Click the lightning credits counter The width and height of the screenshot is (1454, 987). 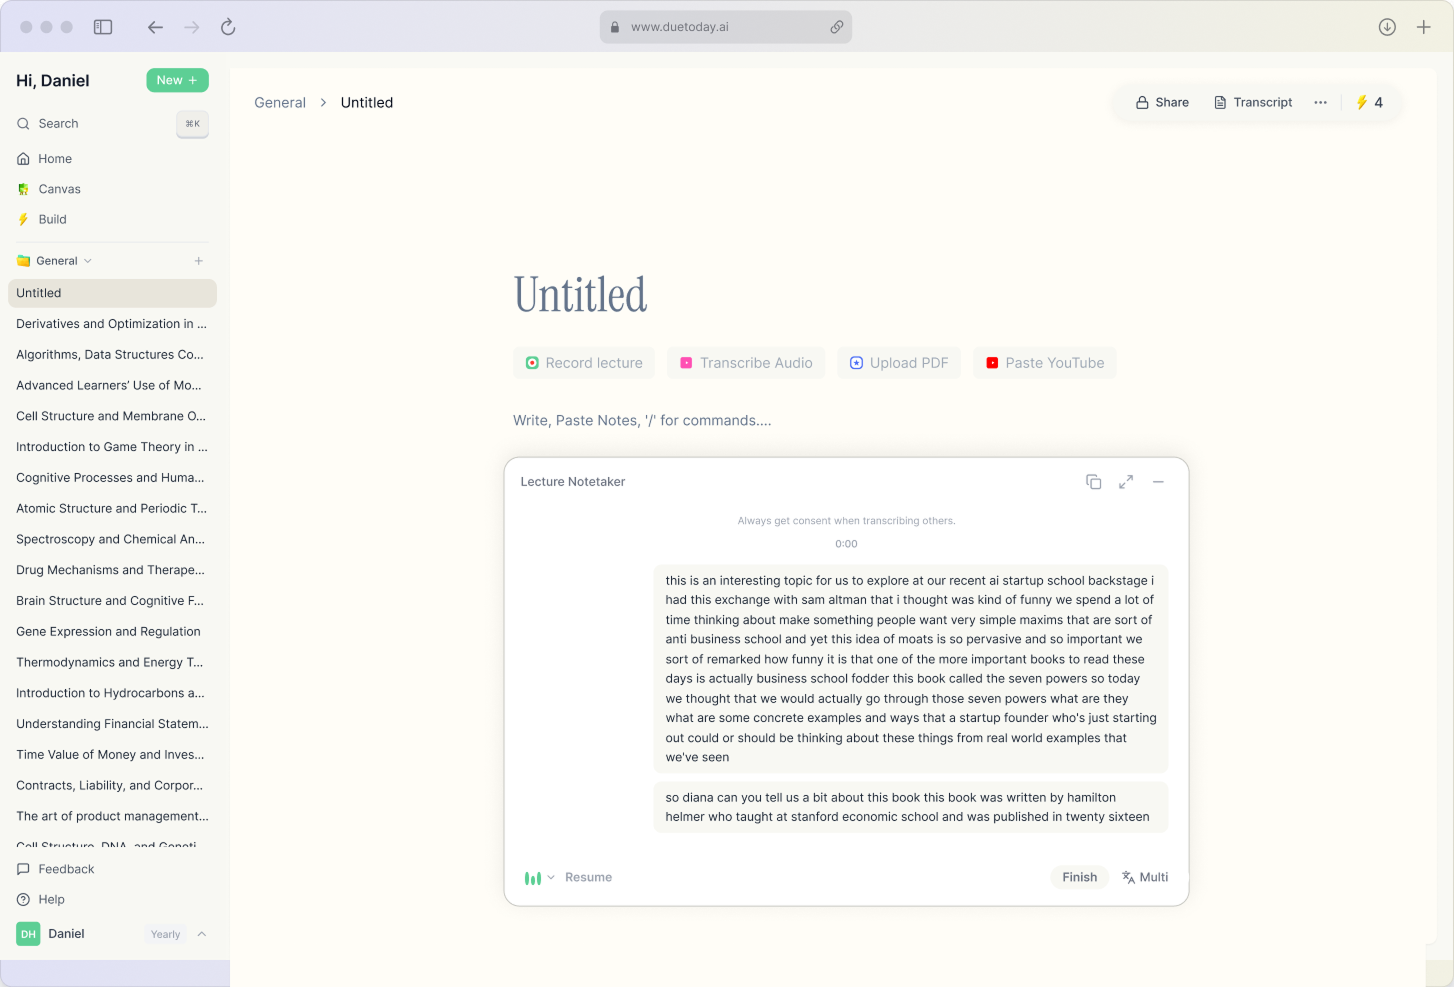[1369, 101]
